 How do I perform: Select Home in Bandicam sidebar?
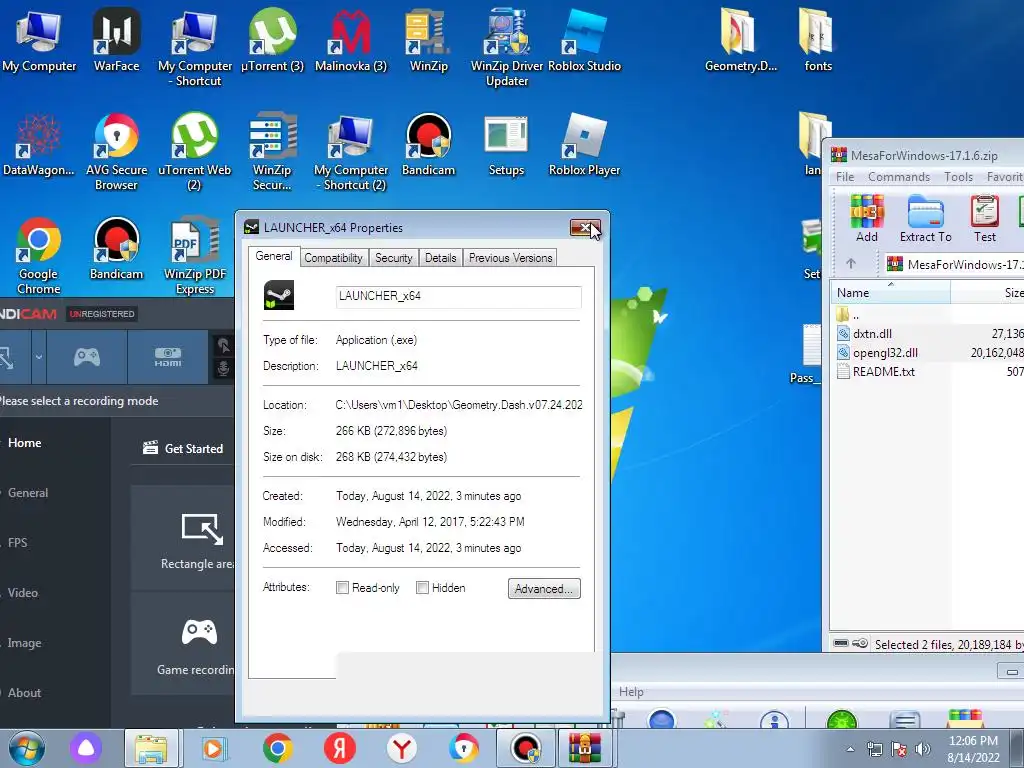(x=25, y=443)
